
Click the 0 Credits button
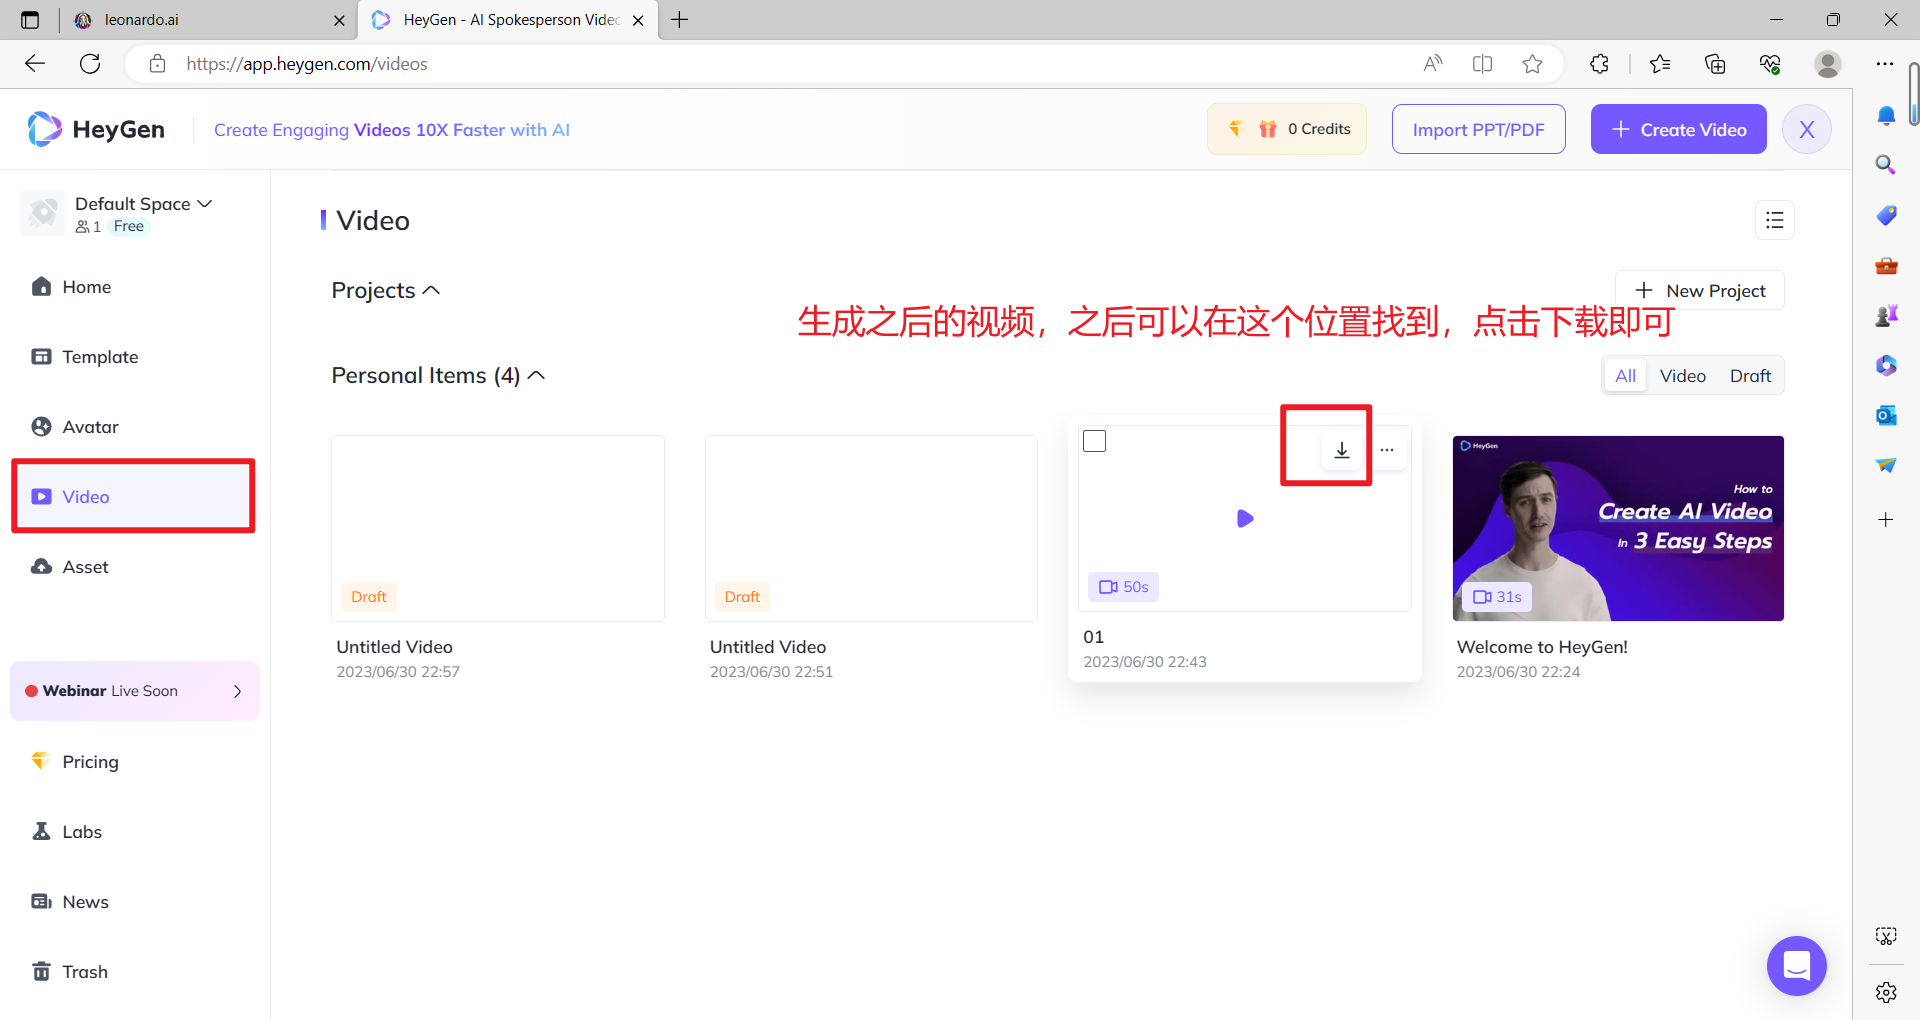click(1287, 129)
